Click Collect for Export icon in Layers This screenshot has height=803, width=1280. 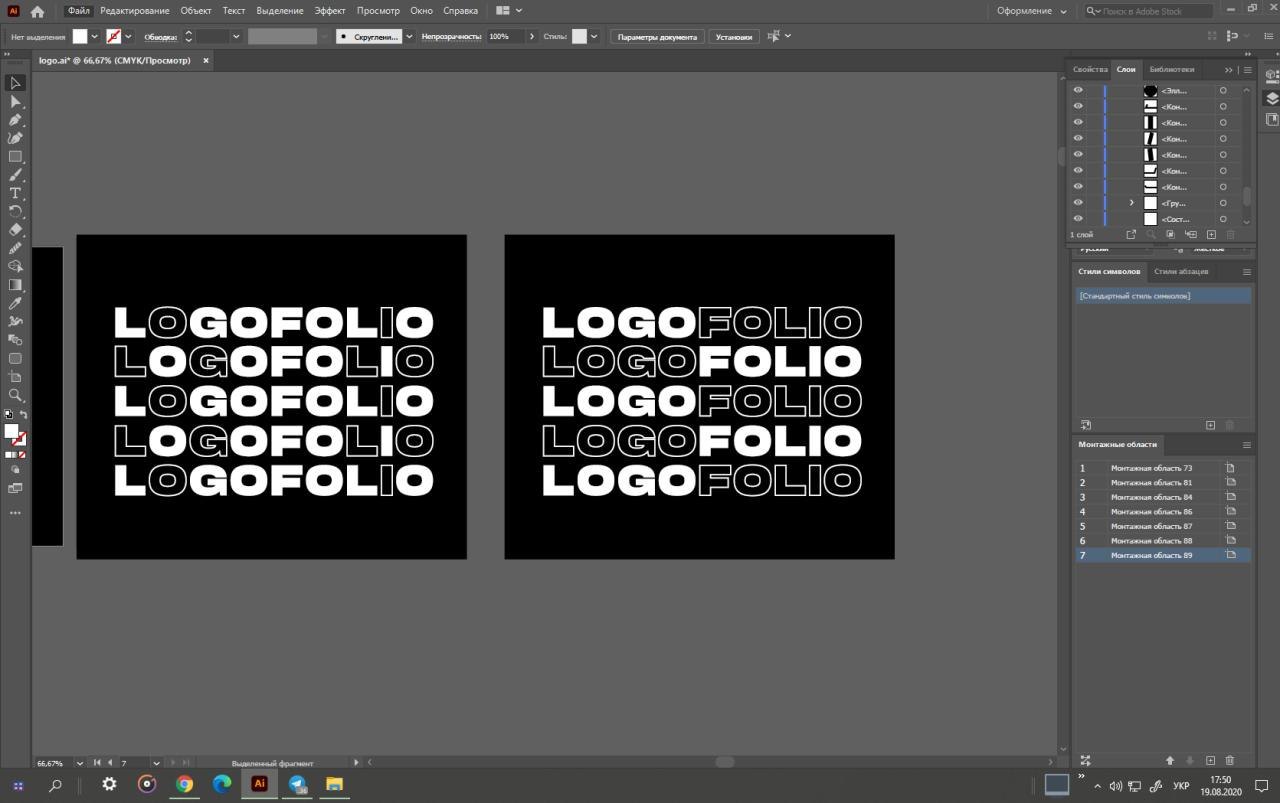coord(1131,234)
